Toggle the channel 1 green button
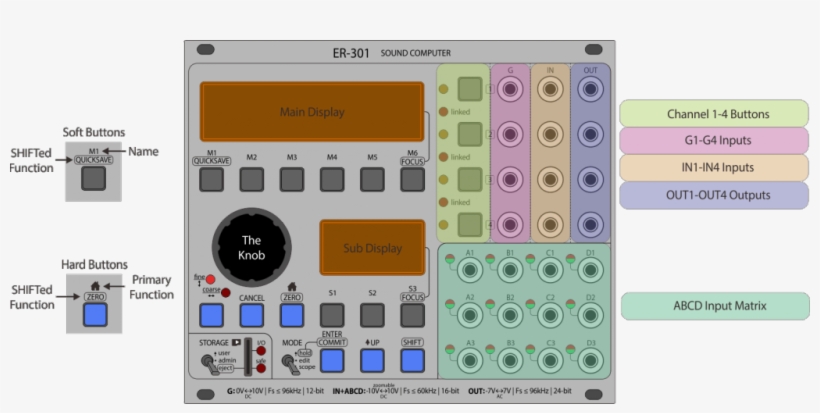Screen dimensions: 820x413 pyautogui.click(x=470, y=90)
